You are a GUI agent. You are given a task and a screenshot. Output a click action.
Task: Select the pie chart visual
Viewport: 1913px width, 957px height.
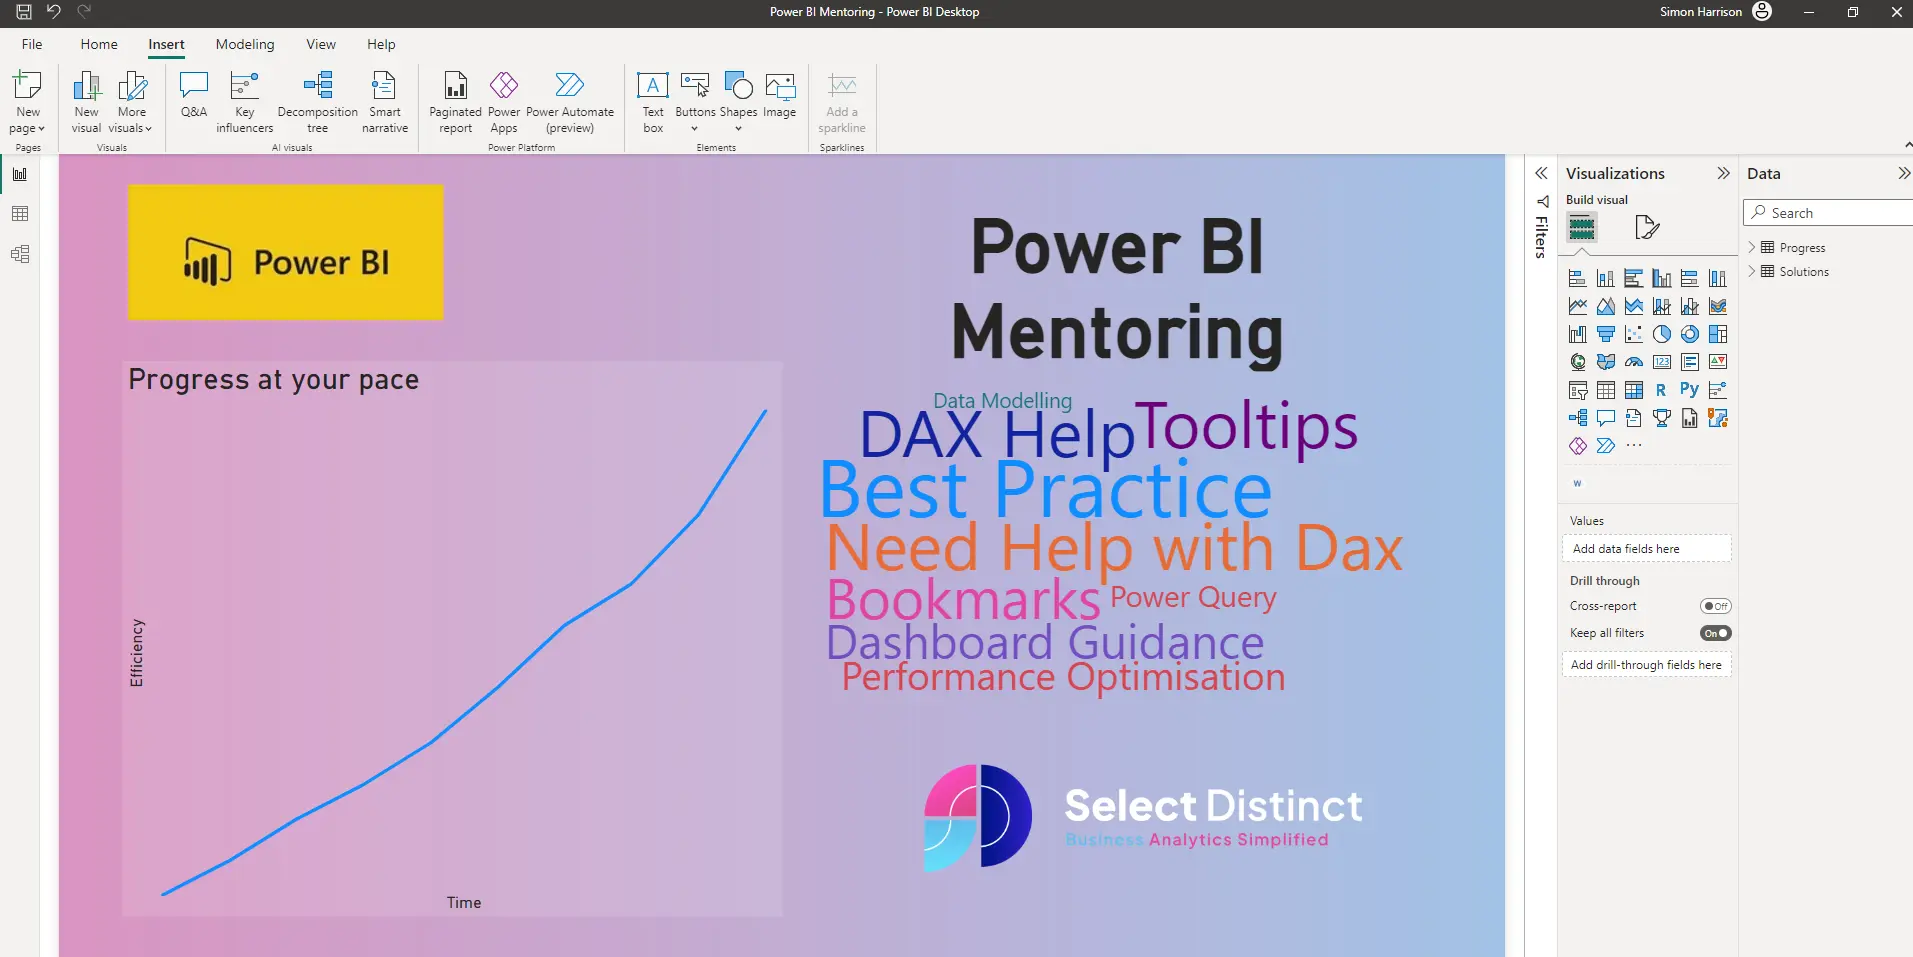(x=1661, y=334)
